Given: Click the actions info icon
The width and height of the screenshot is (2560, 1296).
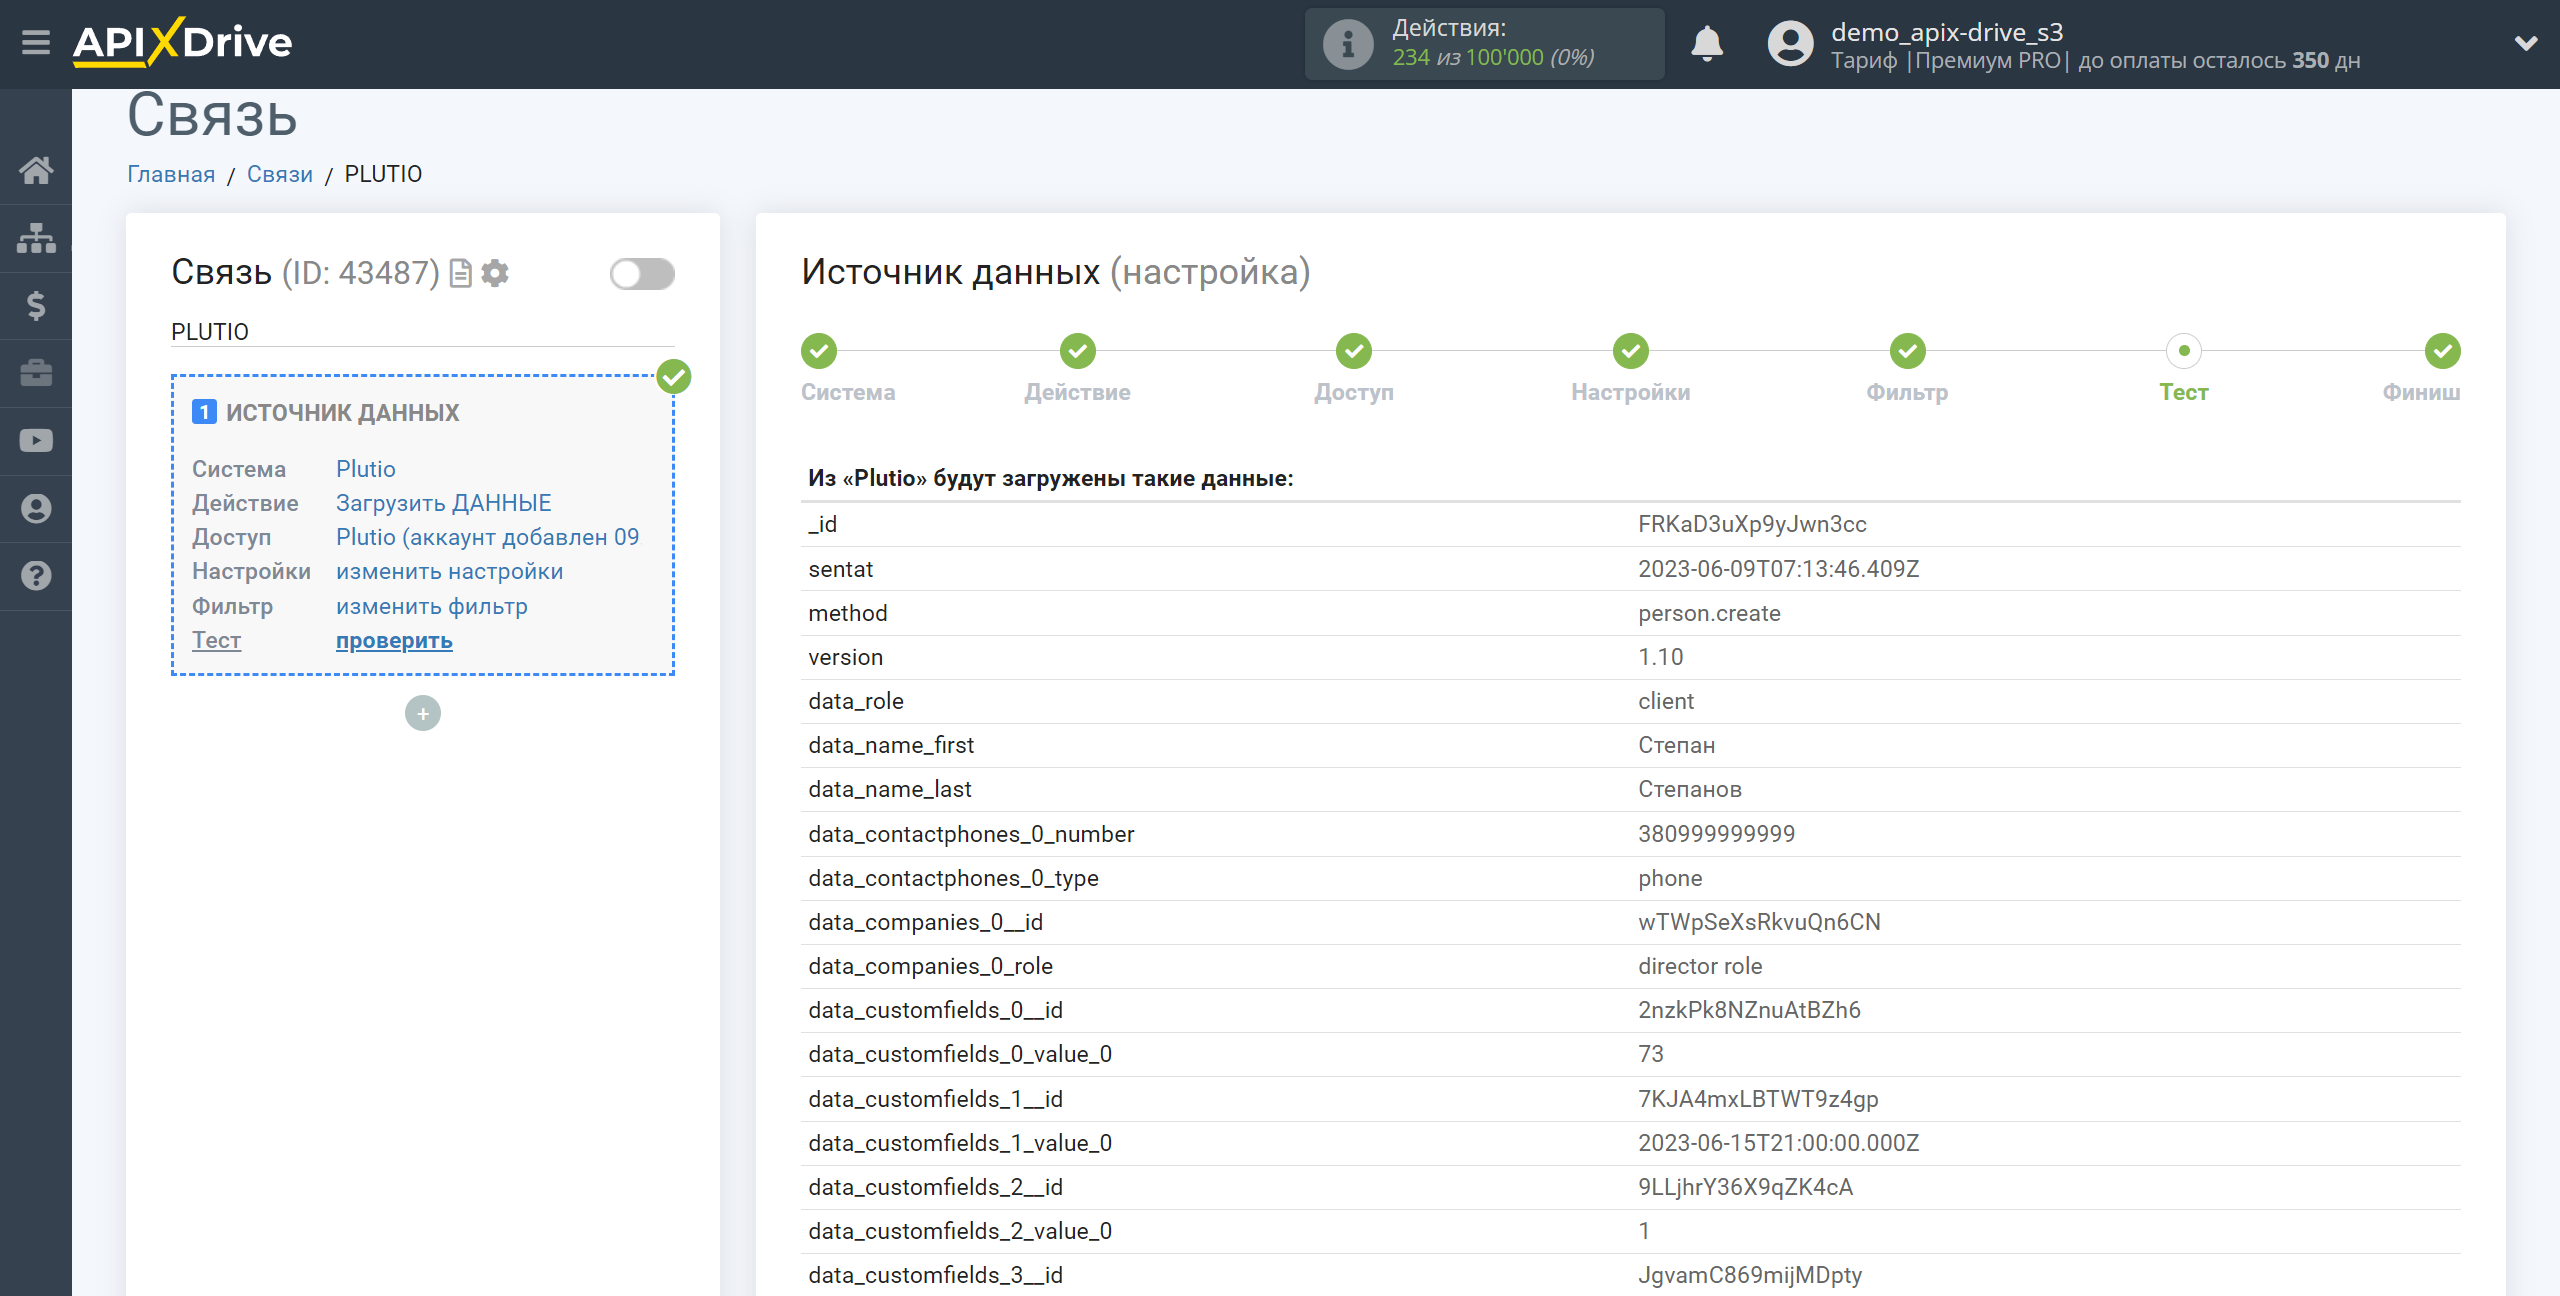Looking at the screenshot, I should point(1348,44).
